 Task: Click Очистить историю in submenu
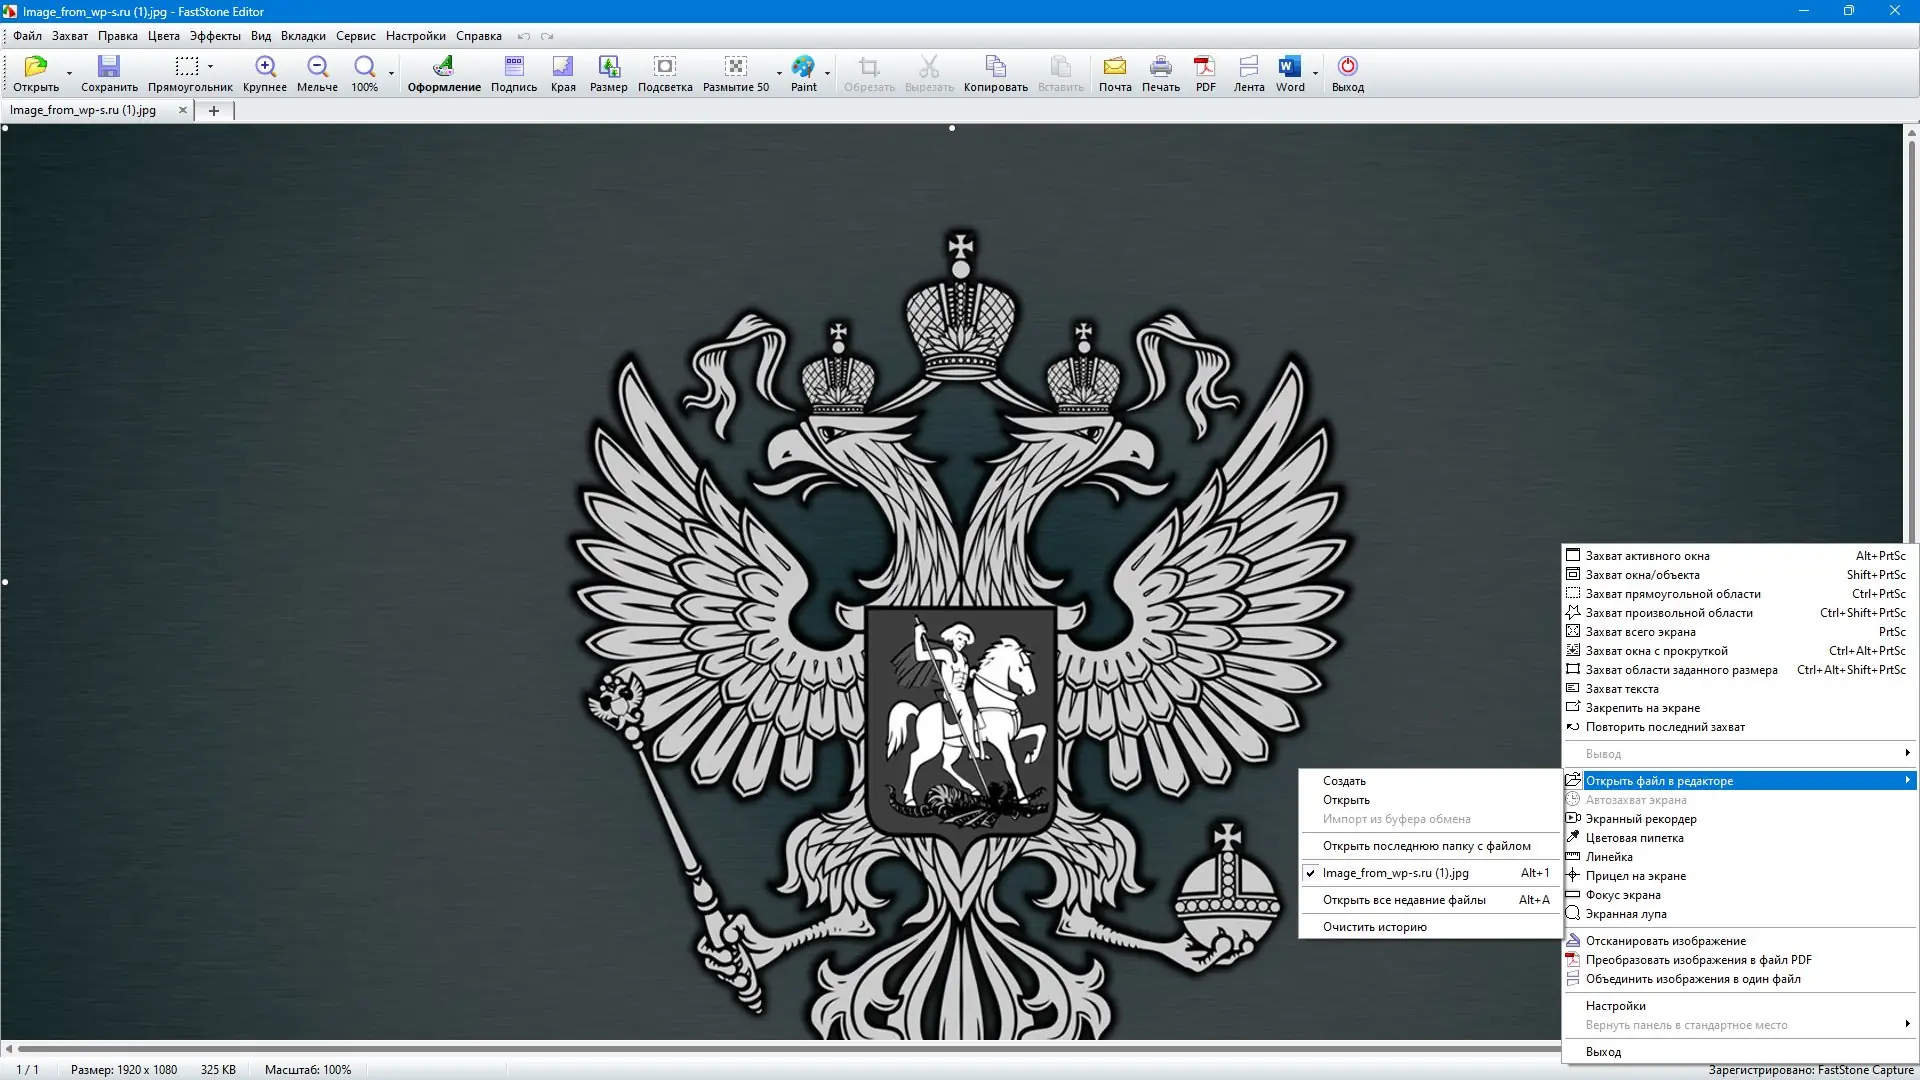[1374, 927]
